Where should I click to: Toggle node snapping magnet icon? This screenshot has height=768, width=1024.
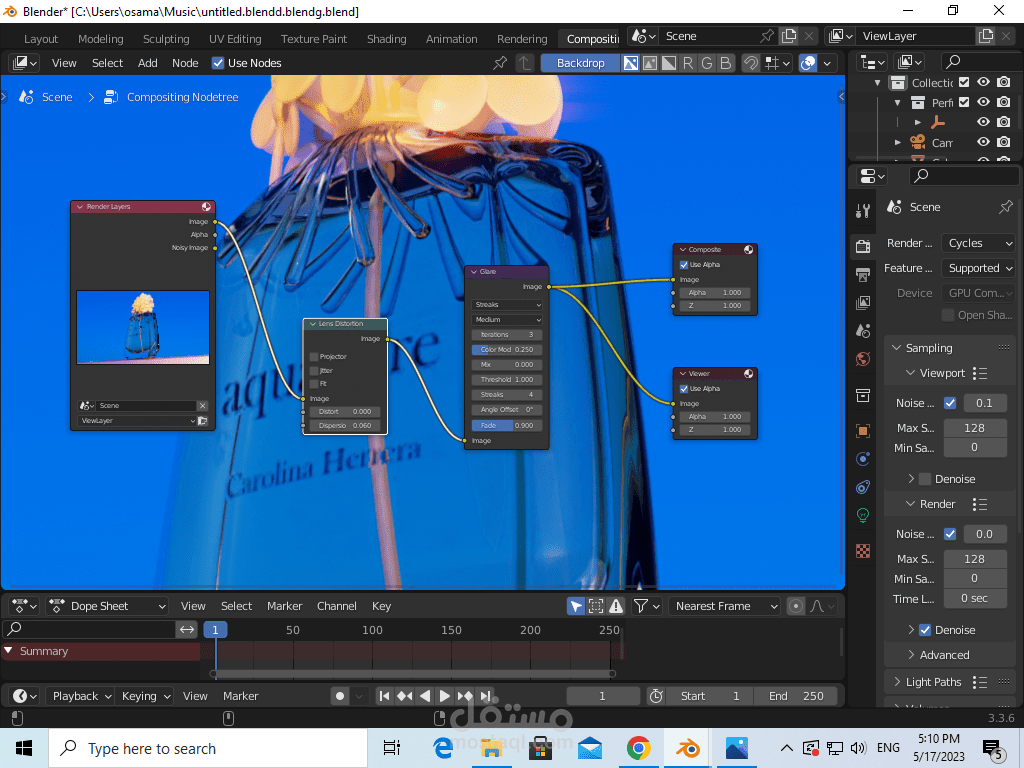pos(751,63)
